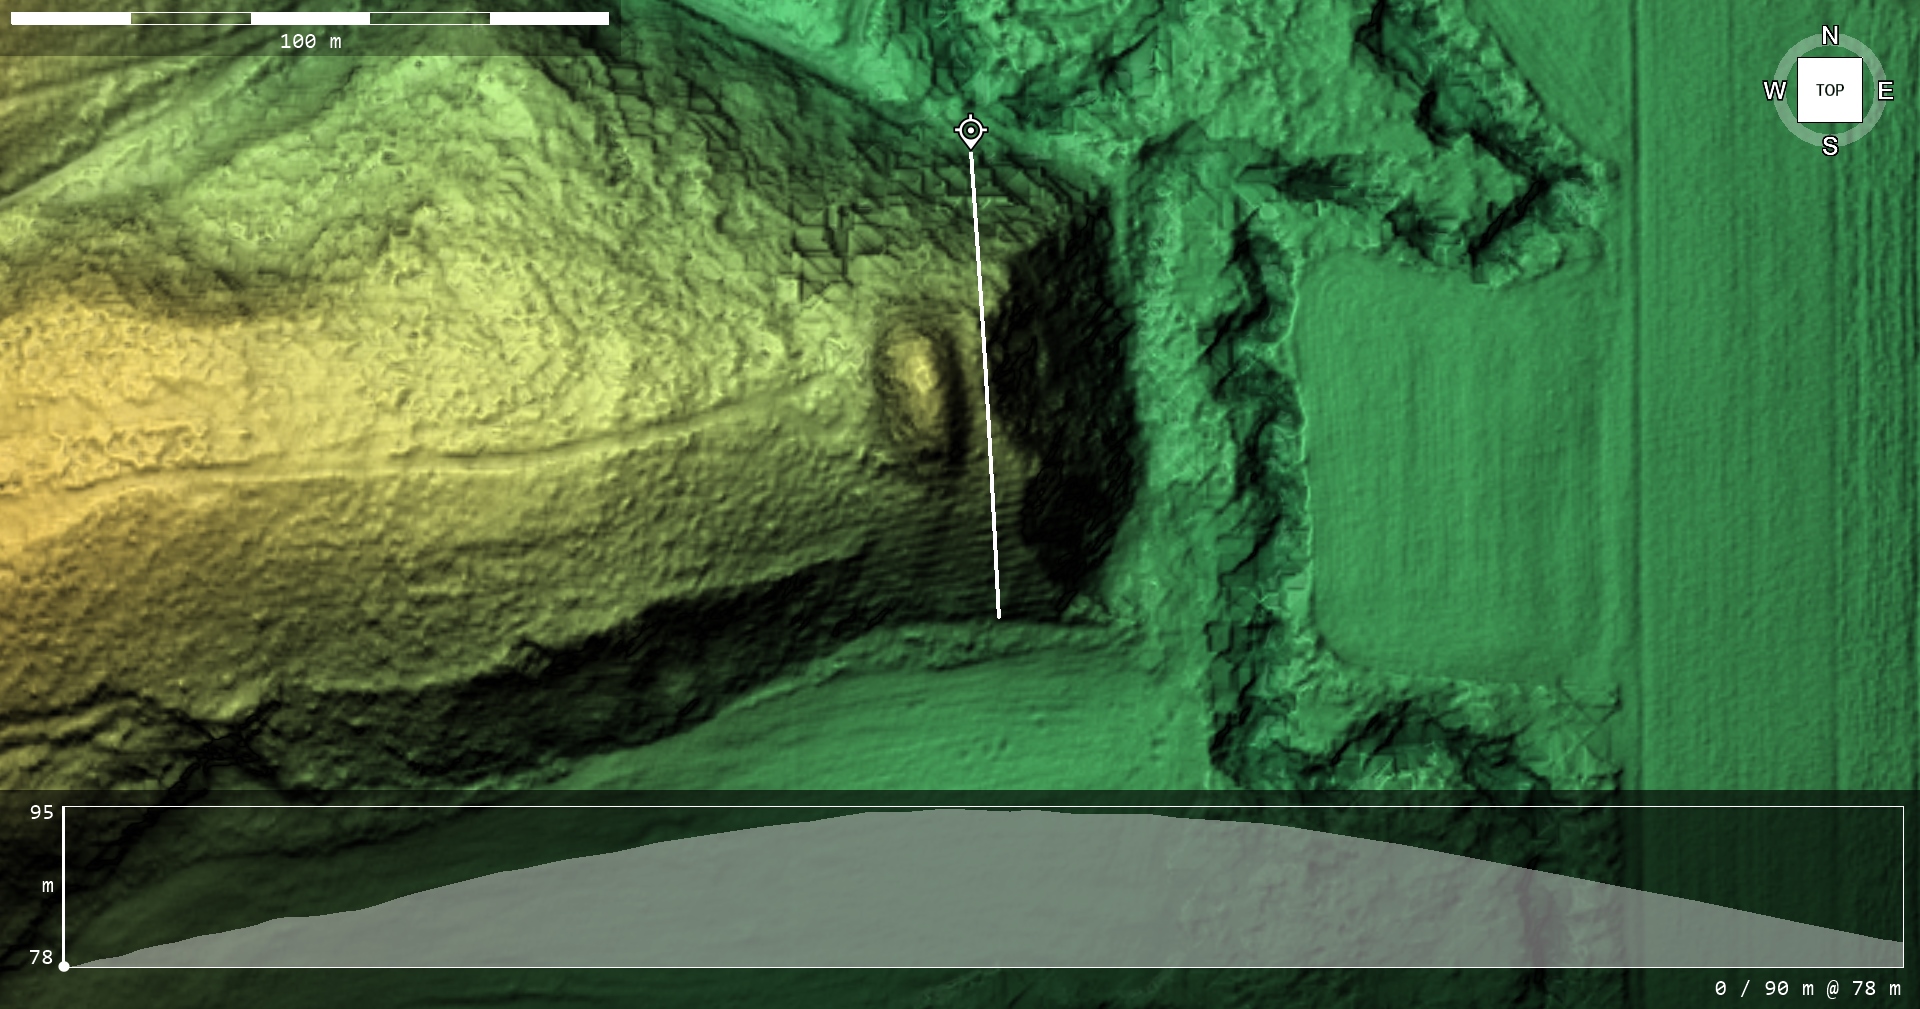Click the crosshair start marker of the profile line
This screenshot has width=1920, height=1009.
(970, 131)
